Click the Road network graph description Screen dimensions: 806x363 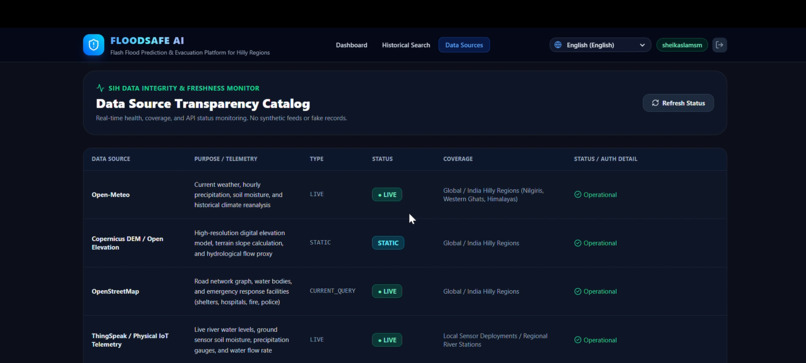243,292
